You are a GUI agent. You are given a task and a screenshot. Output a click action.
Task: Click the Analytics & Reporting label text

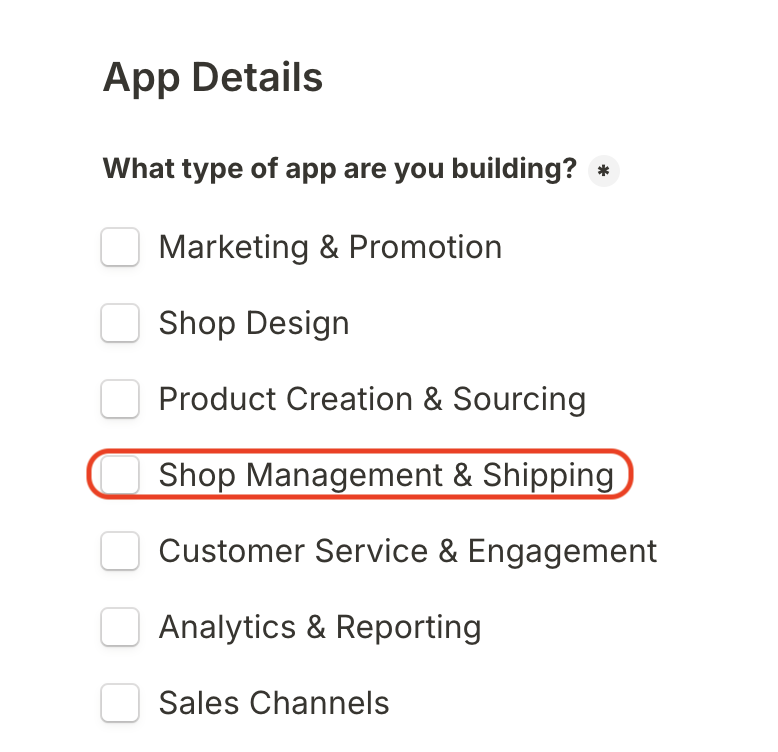point(320,627)
